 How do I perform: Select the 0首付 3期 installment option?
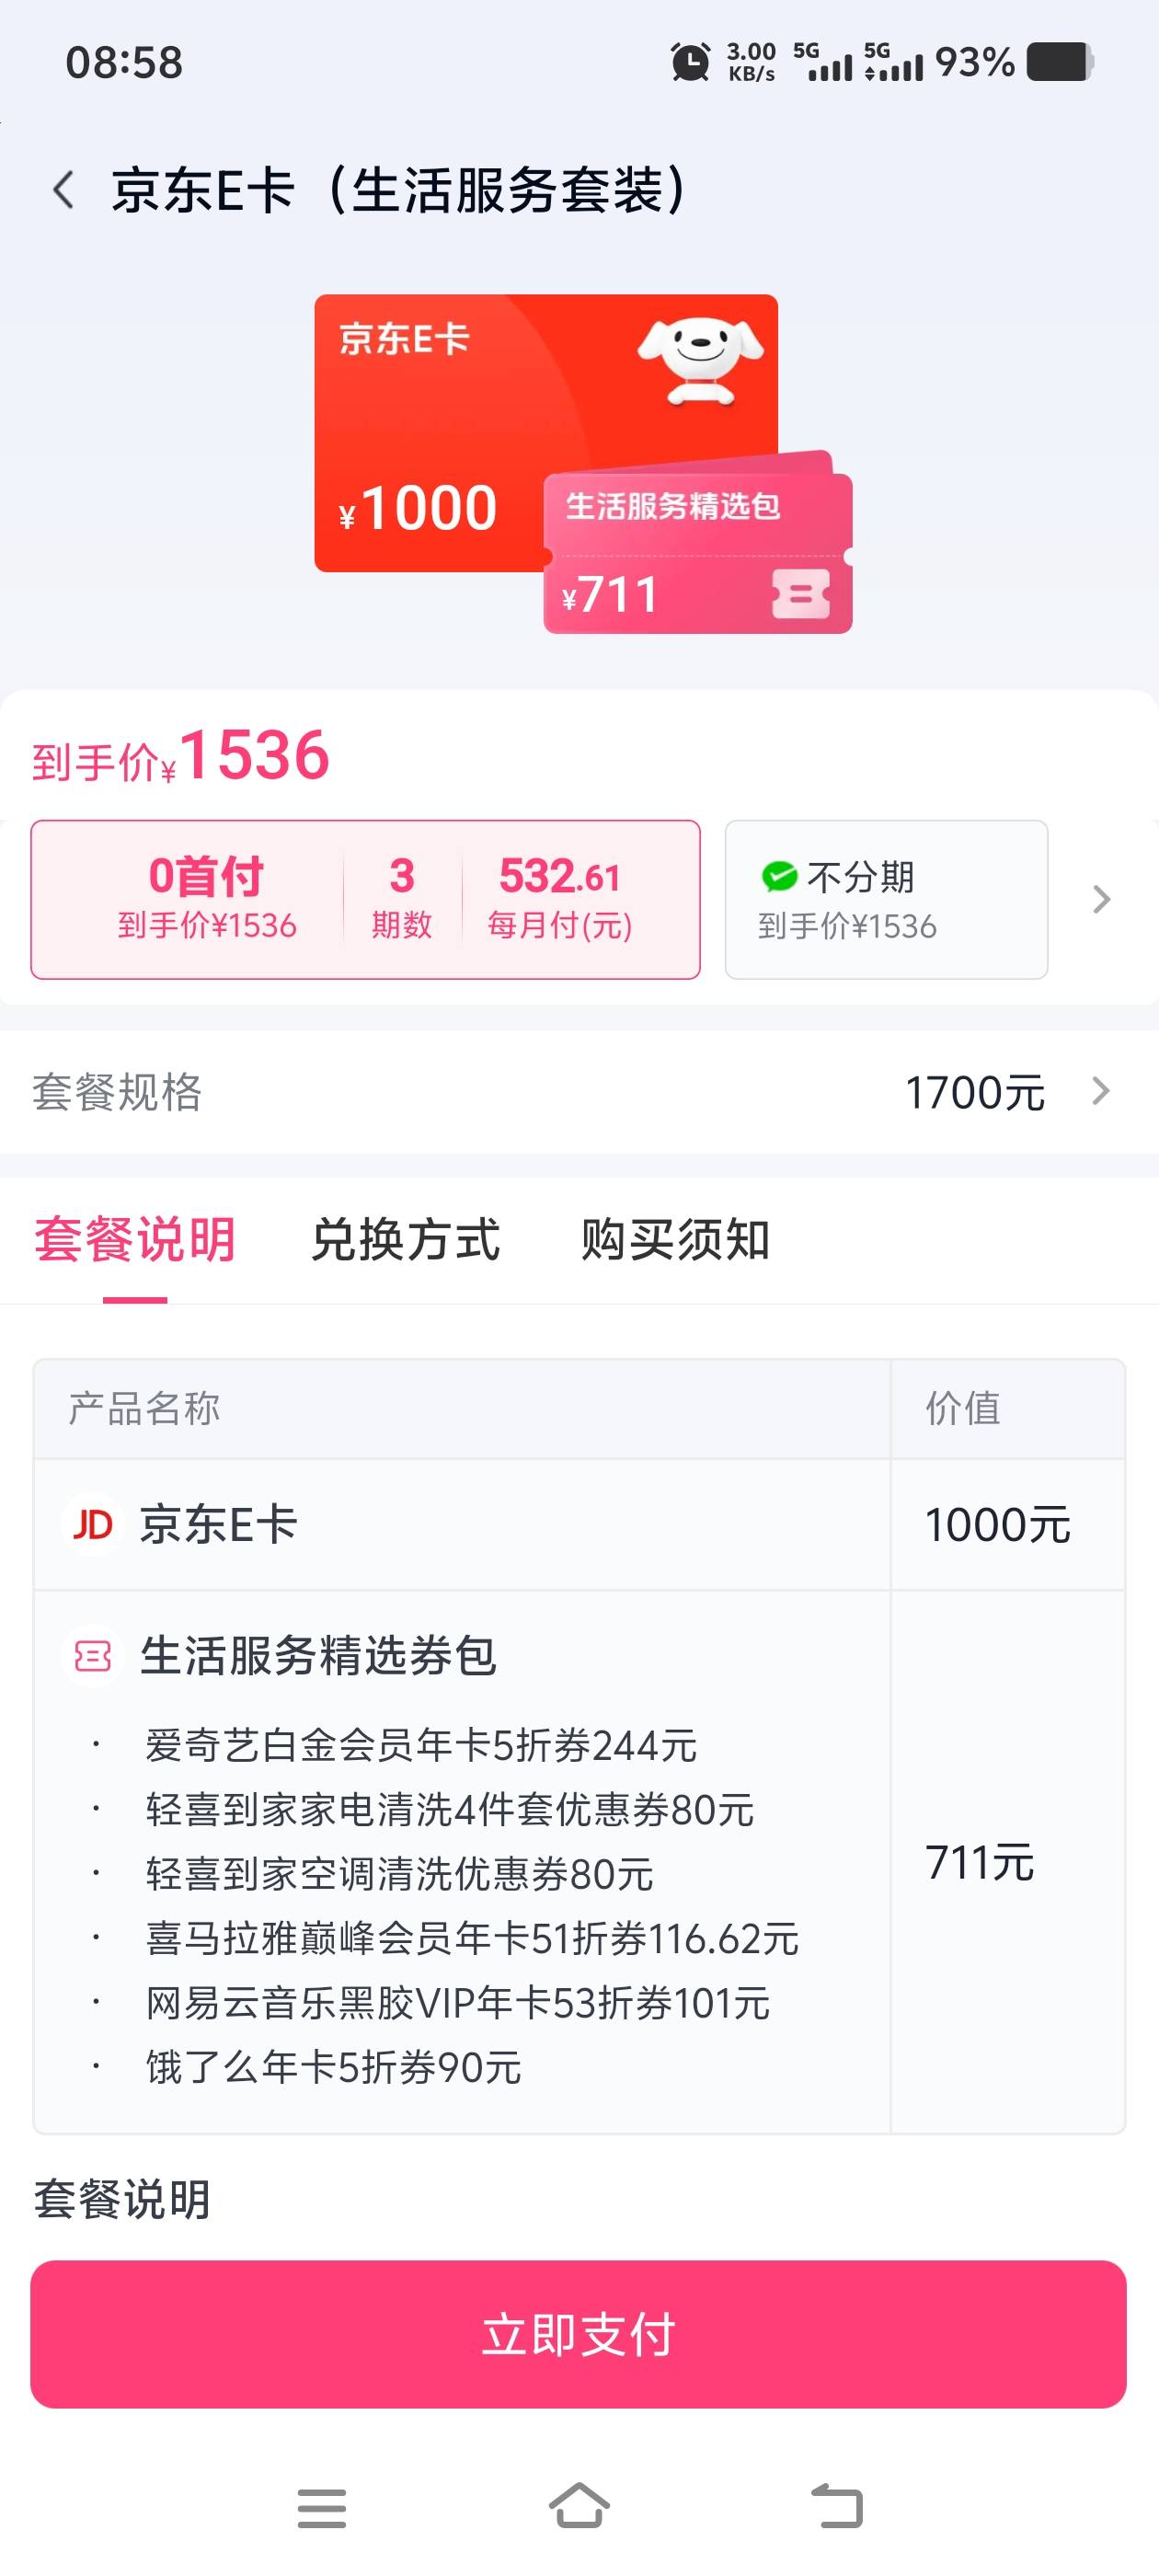[365, 899]
